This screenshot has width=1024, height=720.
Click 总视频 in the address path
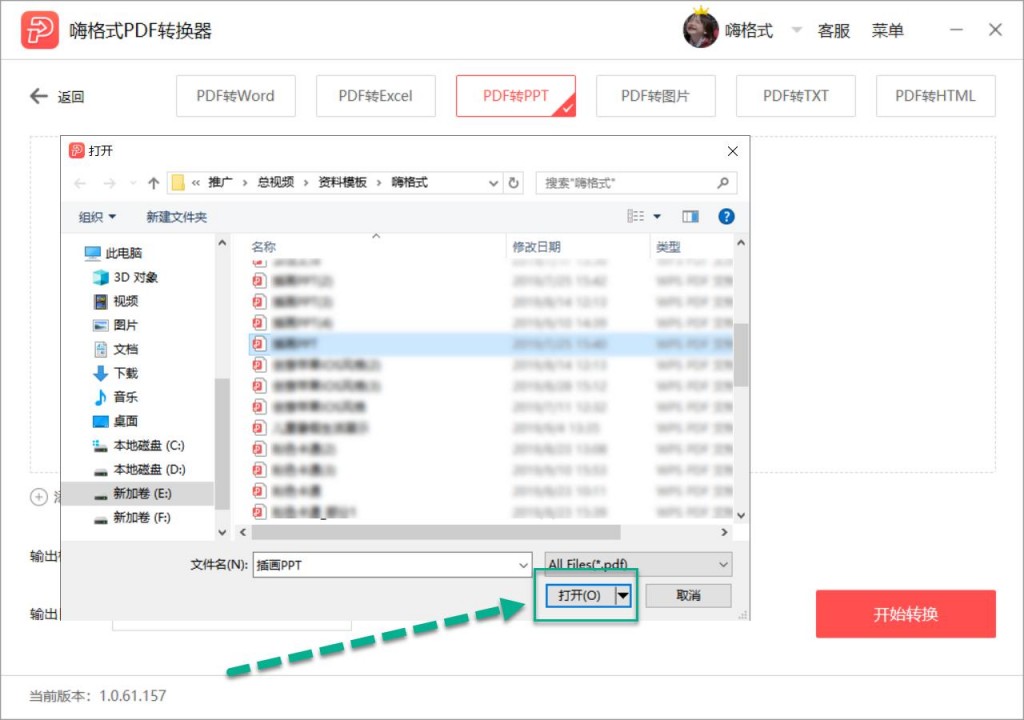(x=276, y=182)
